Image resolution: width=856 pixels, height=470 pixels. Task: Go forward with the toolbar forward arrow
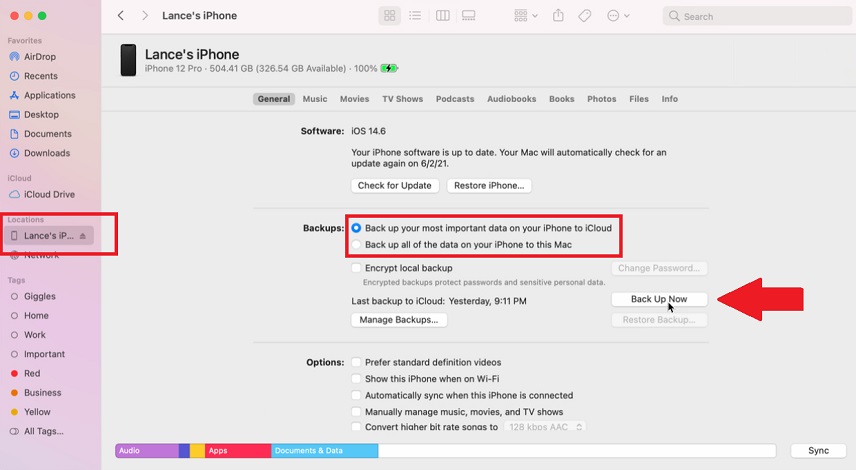(145, 16)
